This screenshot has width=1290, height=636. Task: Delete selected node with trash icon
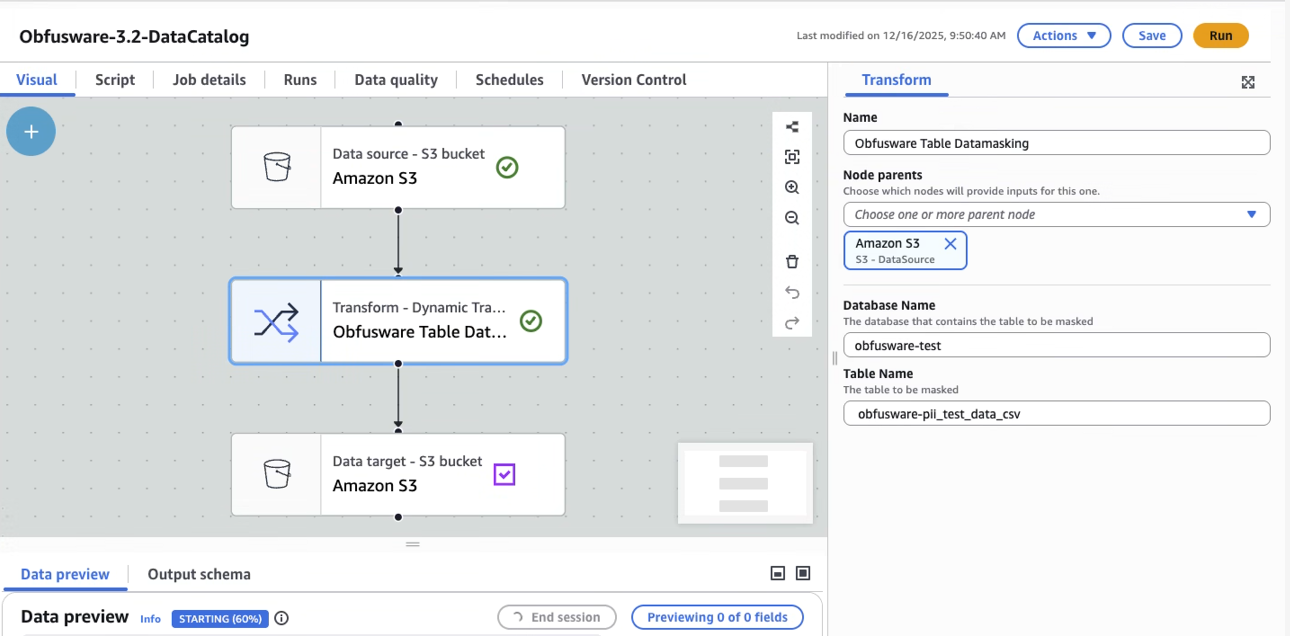click(792, 262)
